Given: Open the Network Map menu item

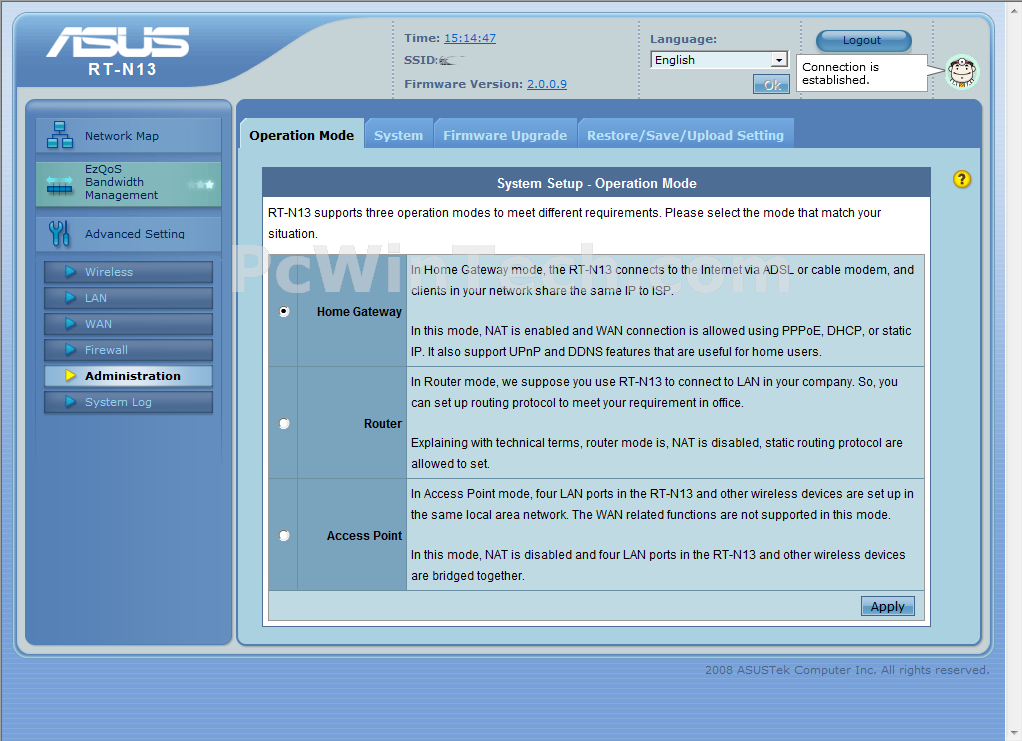Looking at the screenshot, I should coord(128,136).
